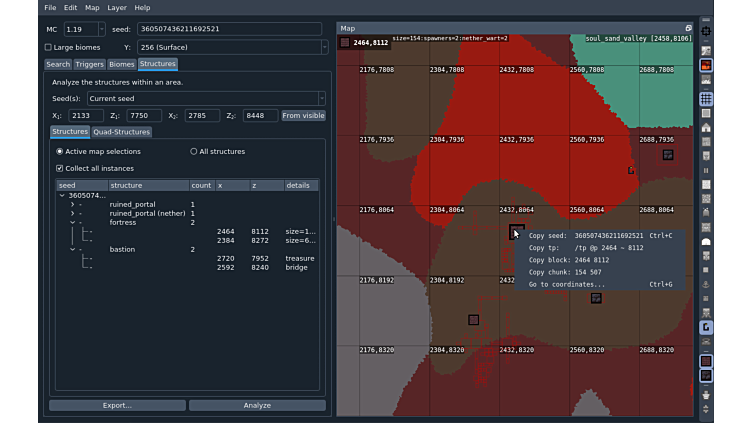Toggle the grid lines icon in map toolbar
This screenshot has width=752, height=423.
tap(706, 99)
